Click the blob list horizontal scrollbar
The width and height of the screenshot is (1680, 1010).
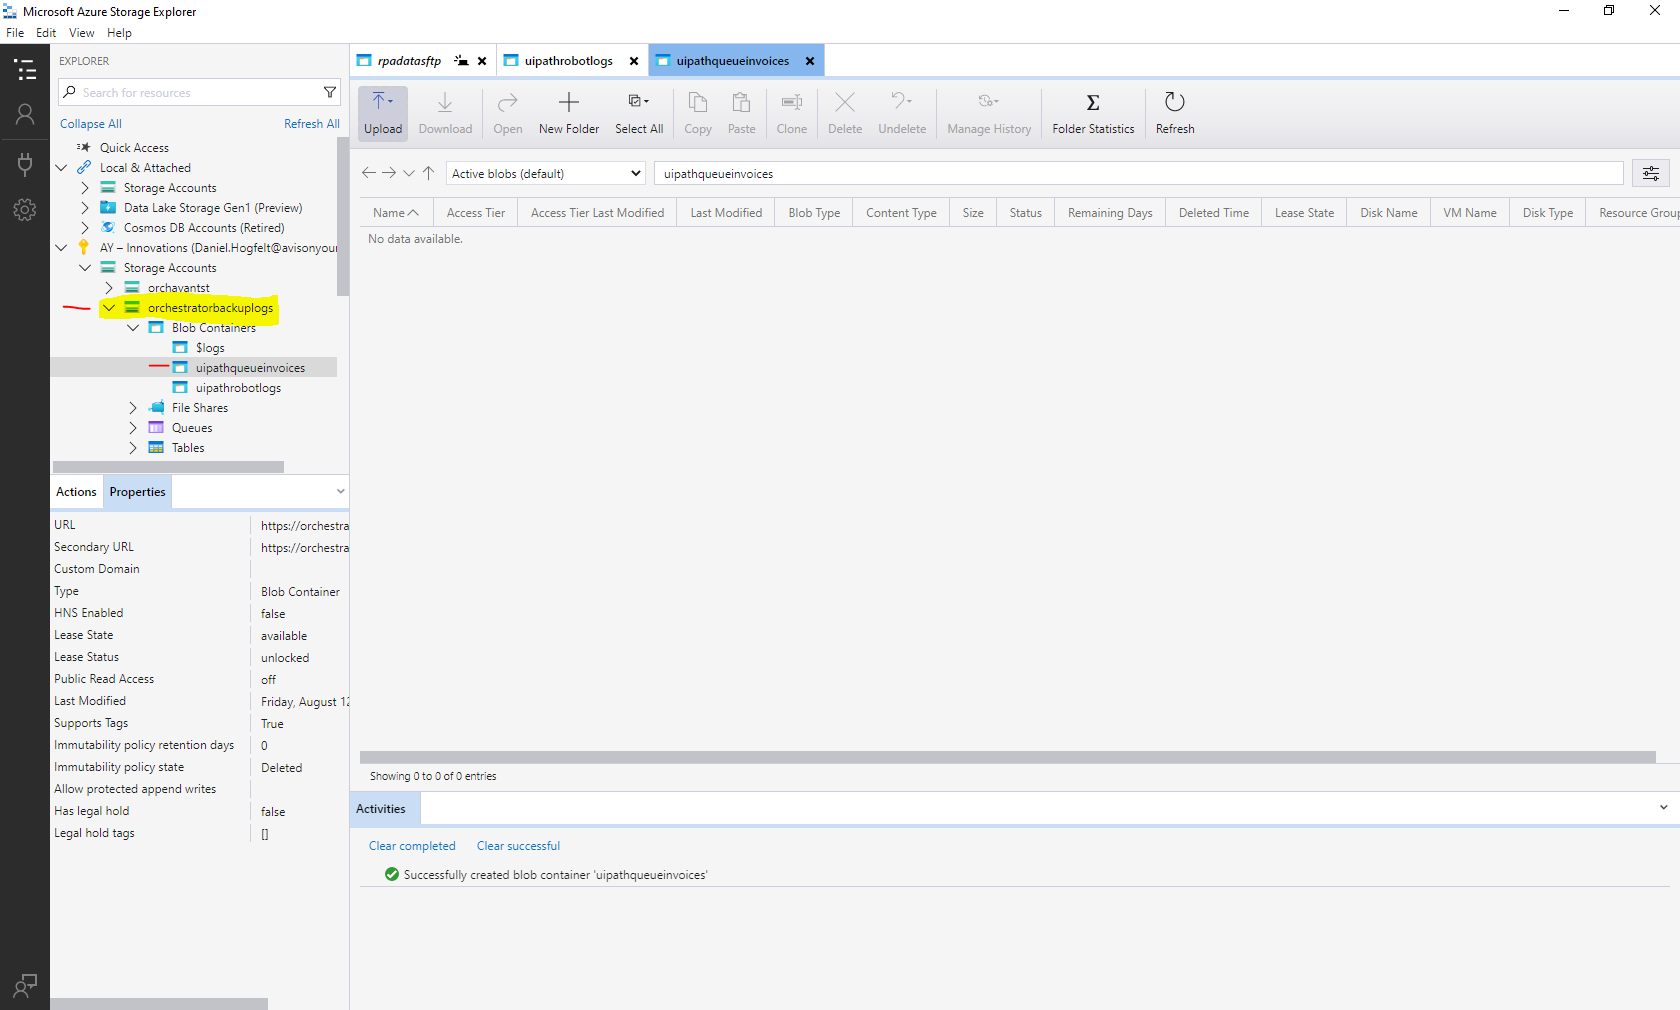point(1007,757)
